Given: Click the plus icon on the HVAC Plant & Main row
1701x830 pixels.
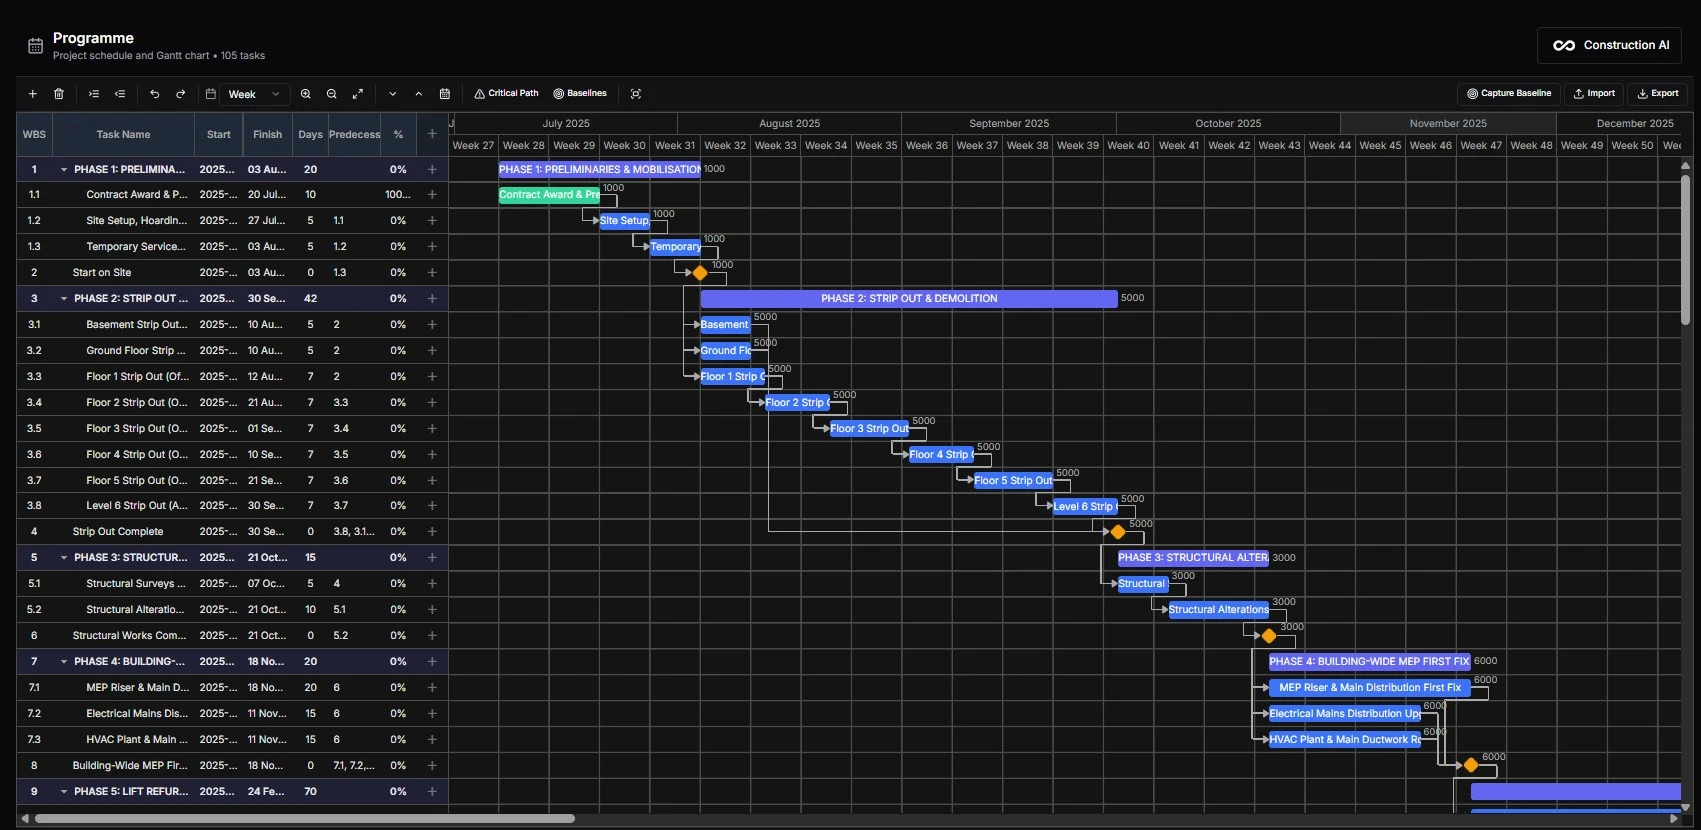Looking at the screenshot, I should 432,740.
